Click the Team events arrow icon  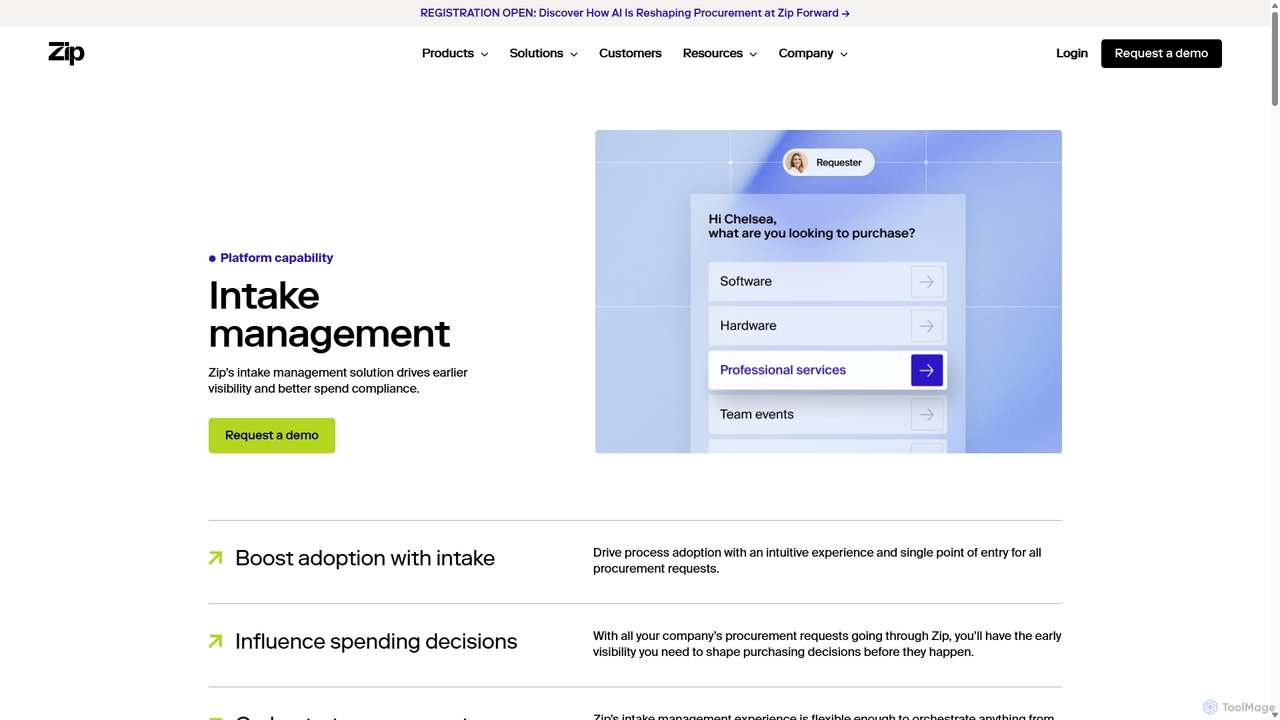927,414
